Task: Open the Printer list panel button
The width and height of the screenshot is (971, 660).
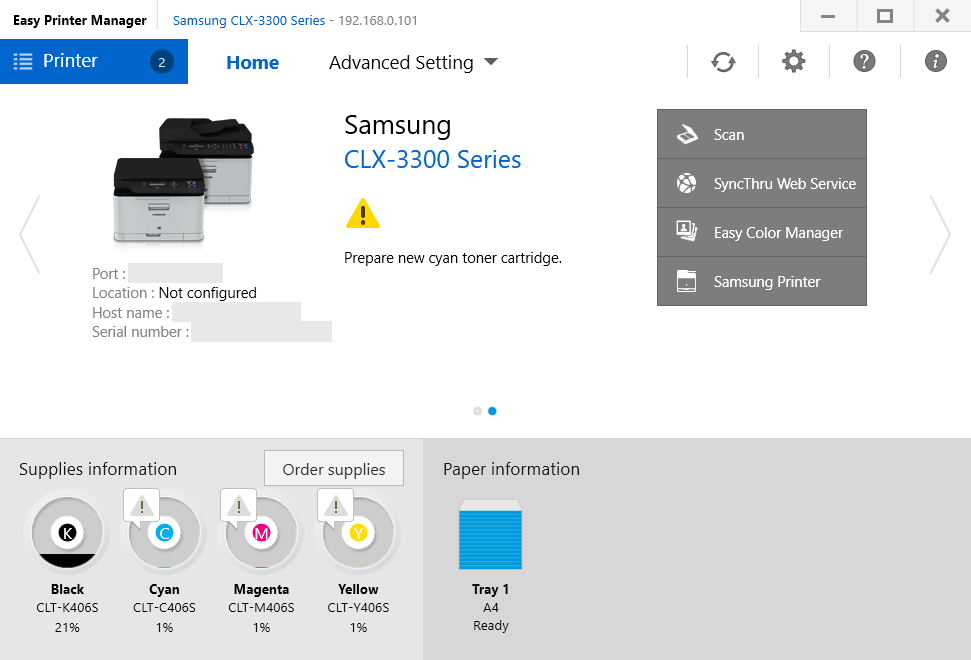Action: (x=94, y=61)
